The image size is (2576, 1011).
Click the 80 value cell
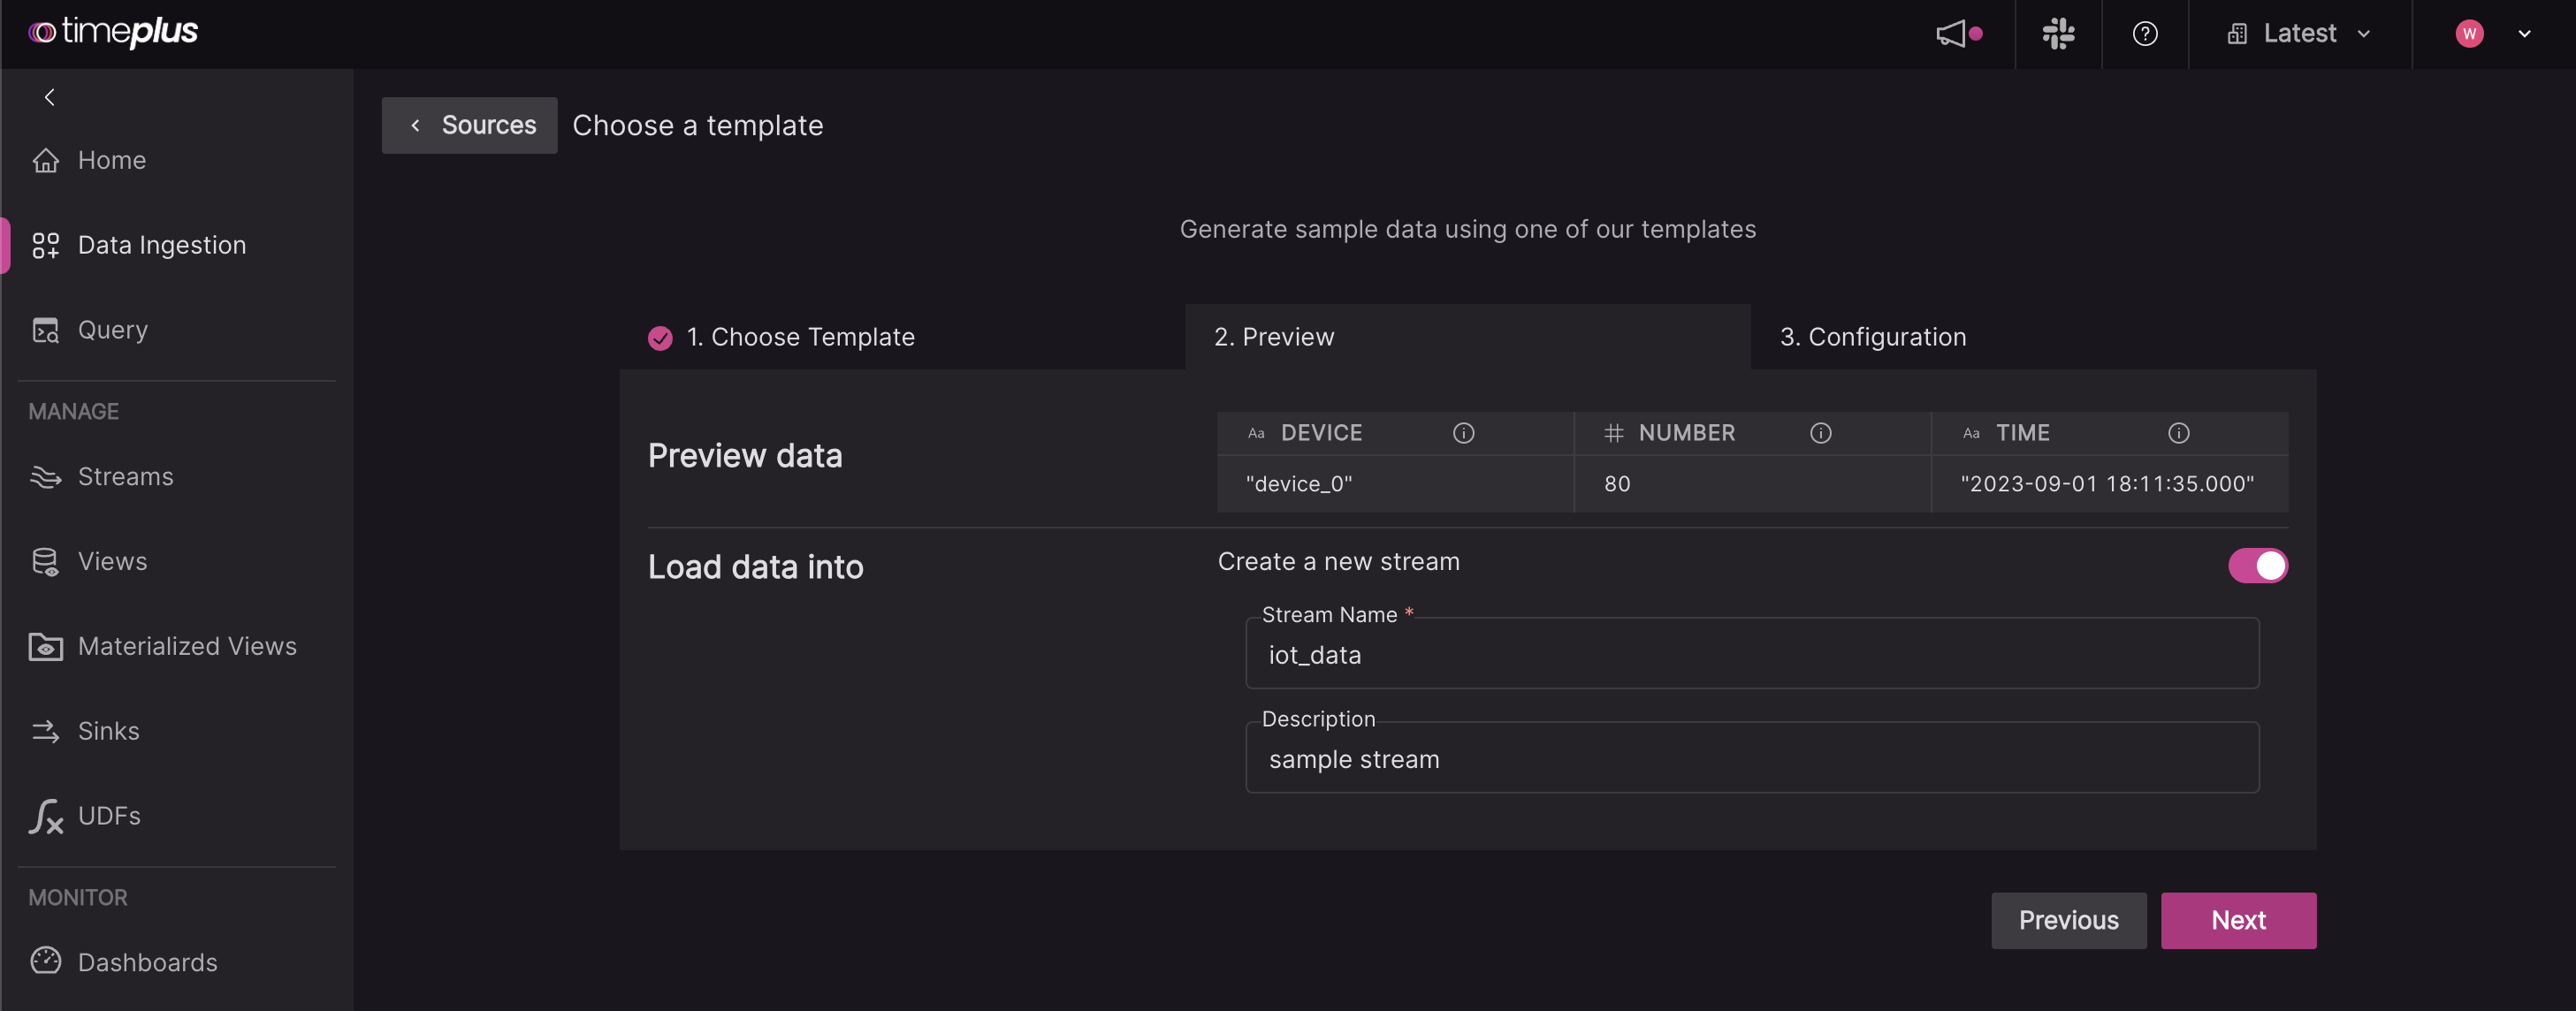point(1752,484)
